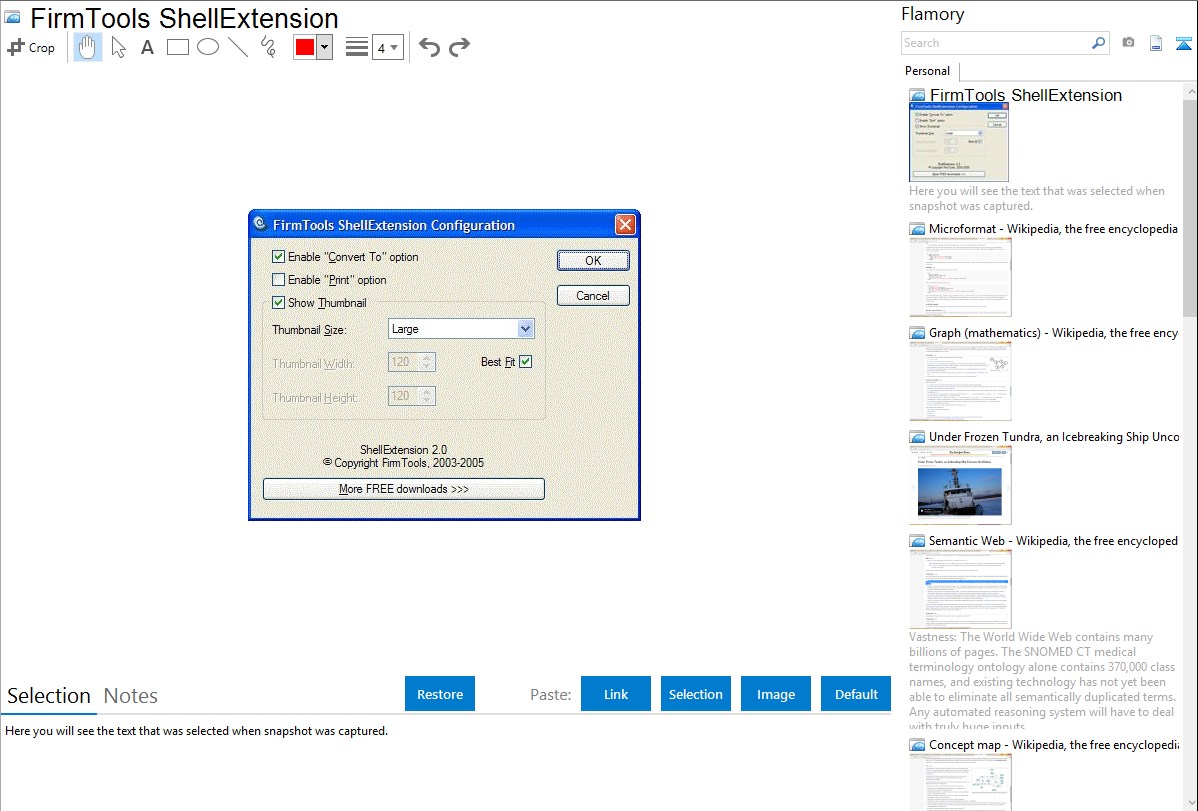1198x811 pixels.
Task: Click the Graph (mathematics) title link
Action: pos(1053,333)
